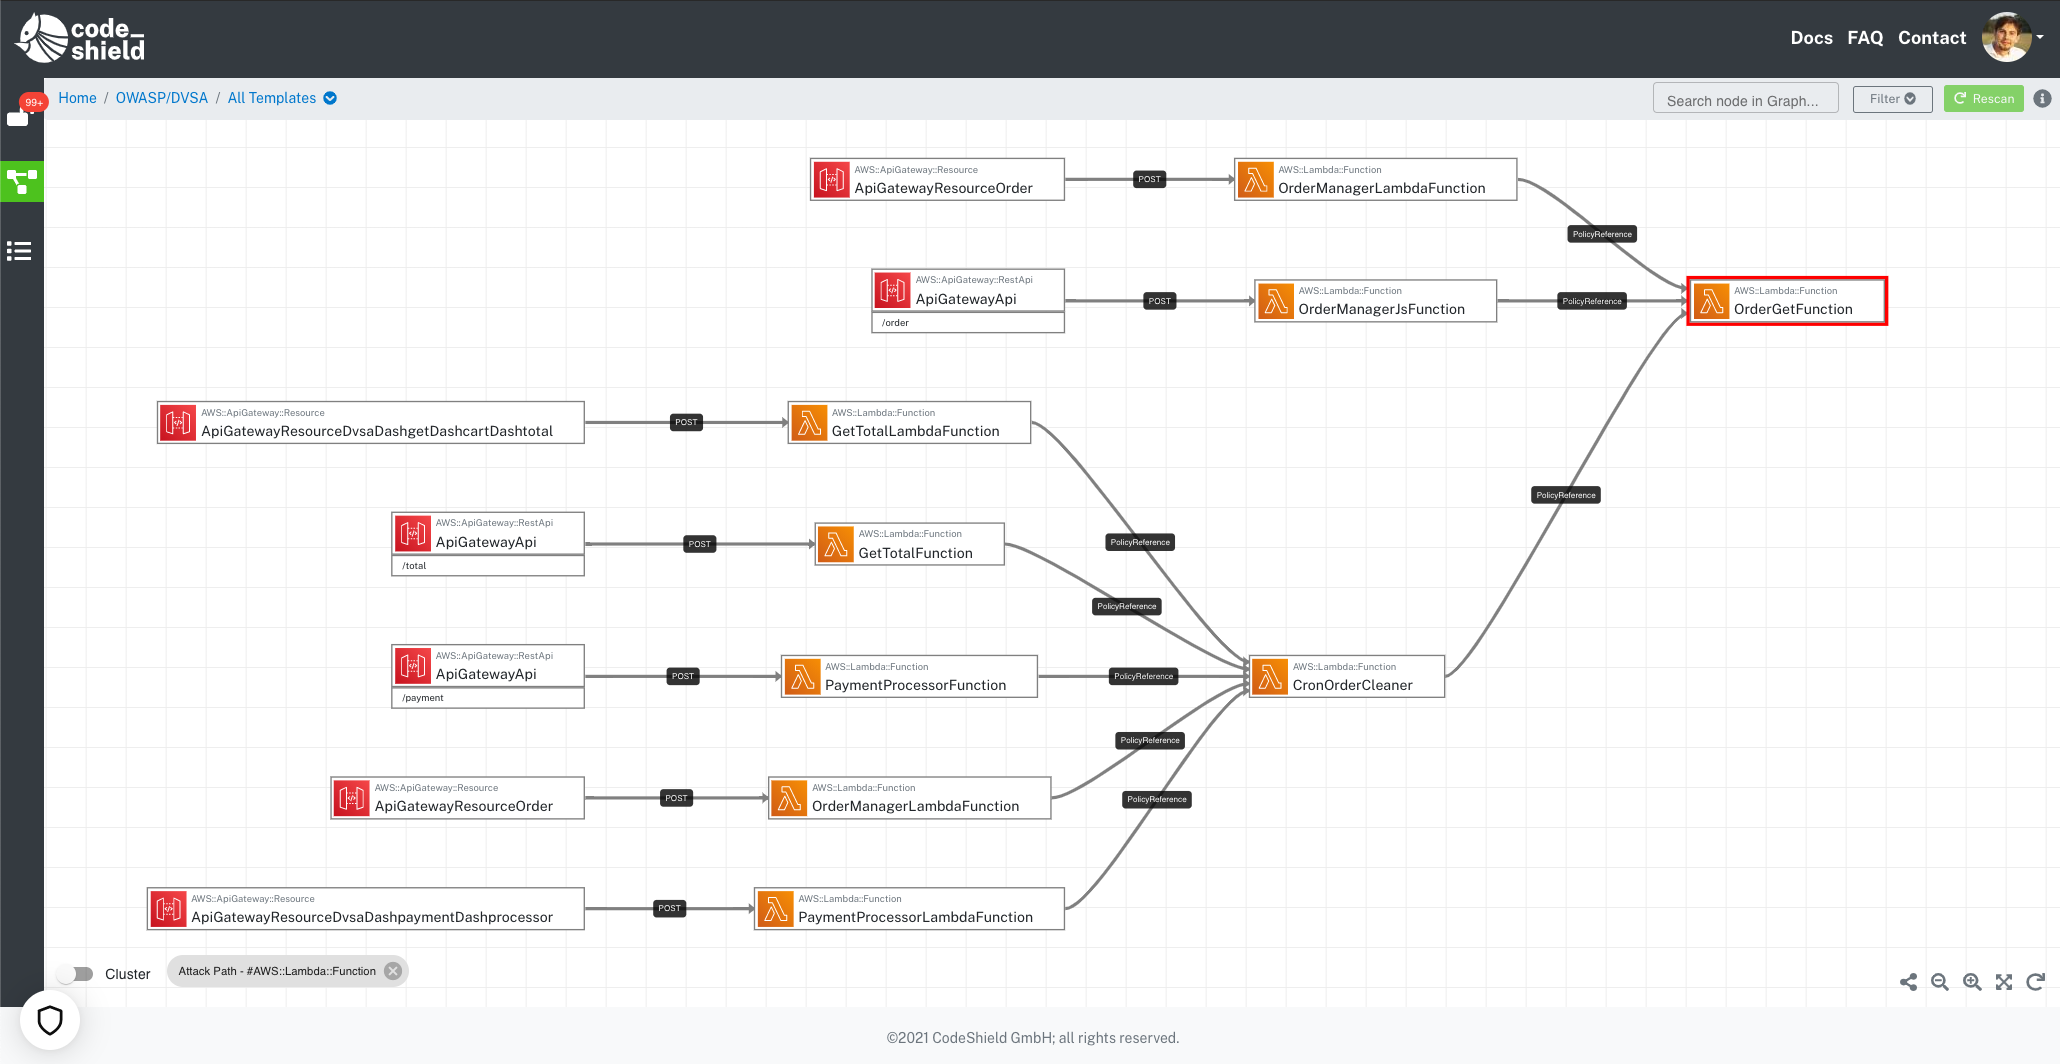This screenshot has width=2060, height=1064.
Task: Click the top OrderManagerLambdaFunction node icon
Action: pos(1256,180)
